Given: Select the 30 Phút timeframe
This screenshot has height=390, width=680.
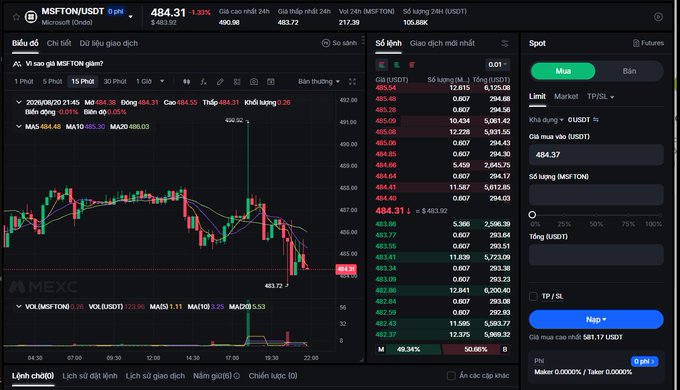Looking at the screenshot, I should (115, 82).
